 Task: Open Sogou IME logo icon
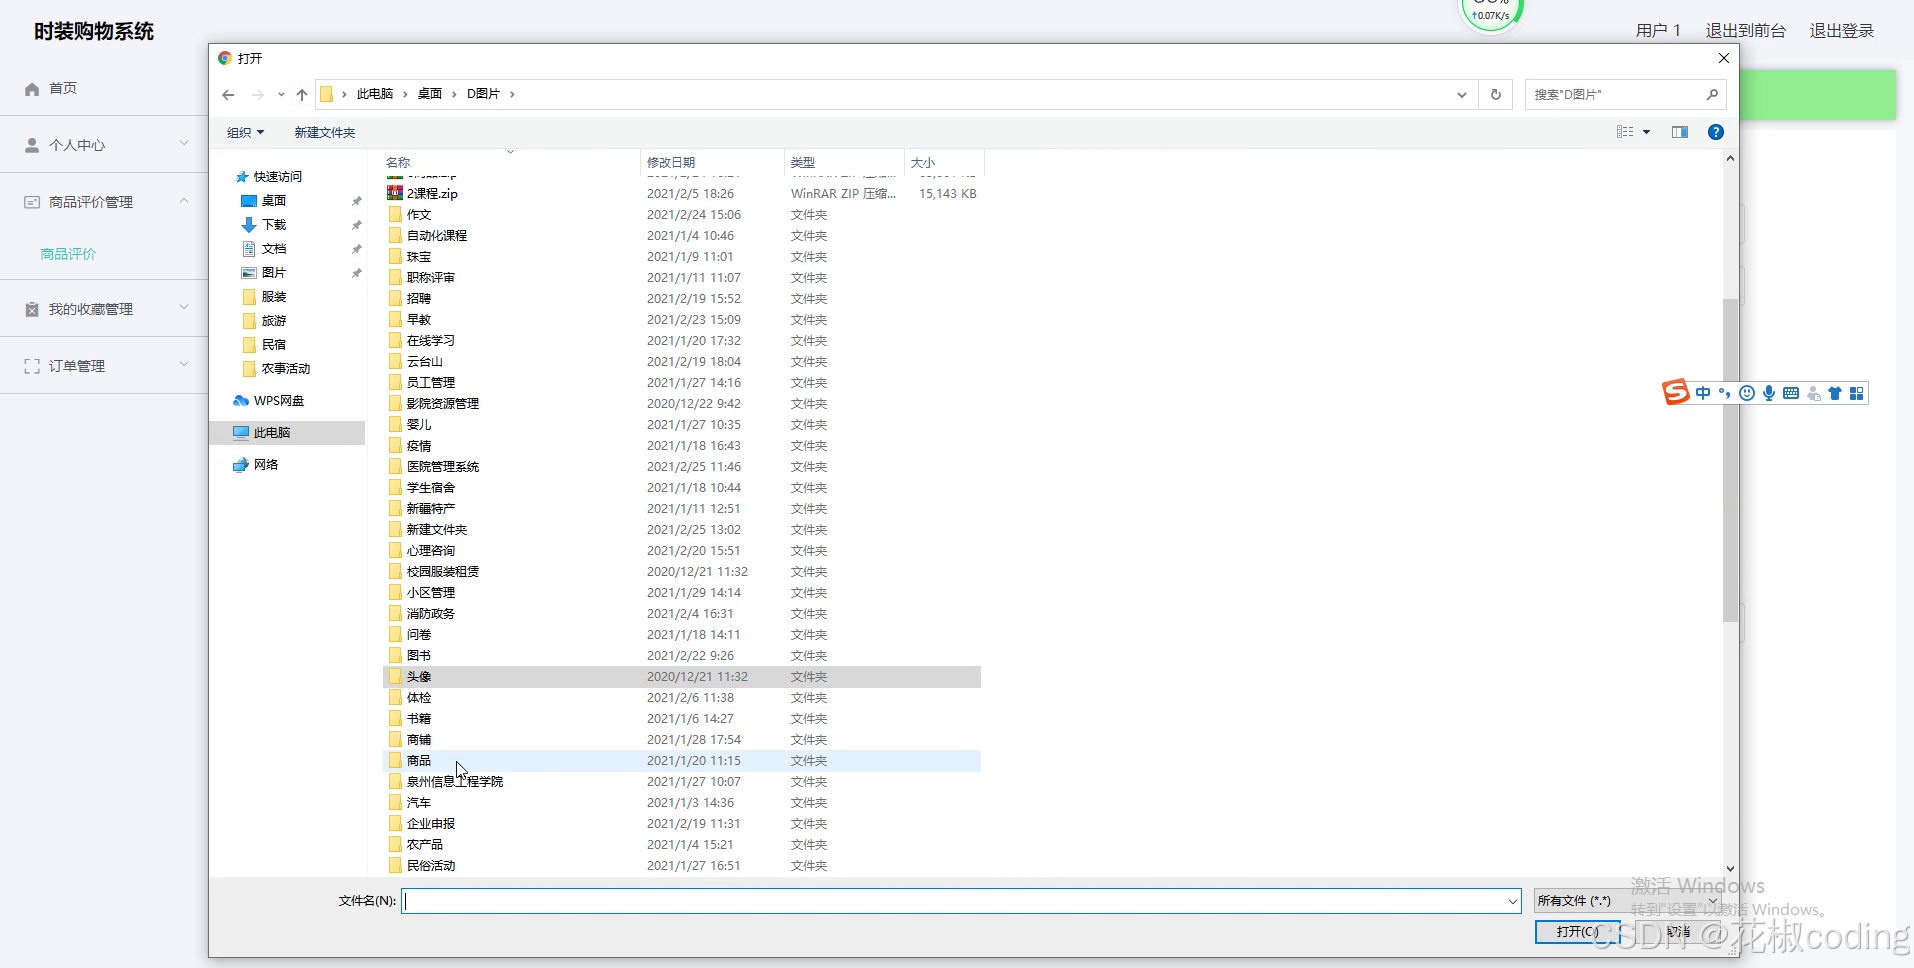point(1676,393)
